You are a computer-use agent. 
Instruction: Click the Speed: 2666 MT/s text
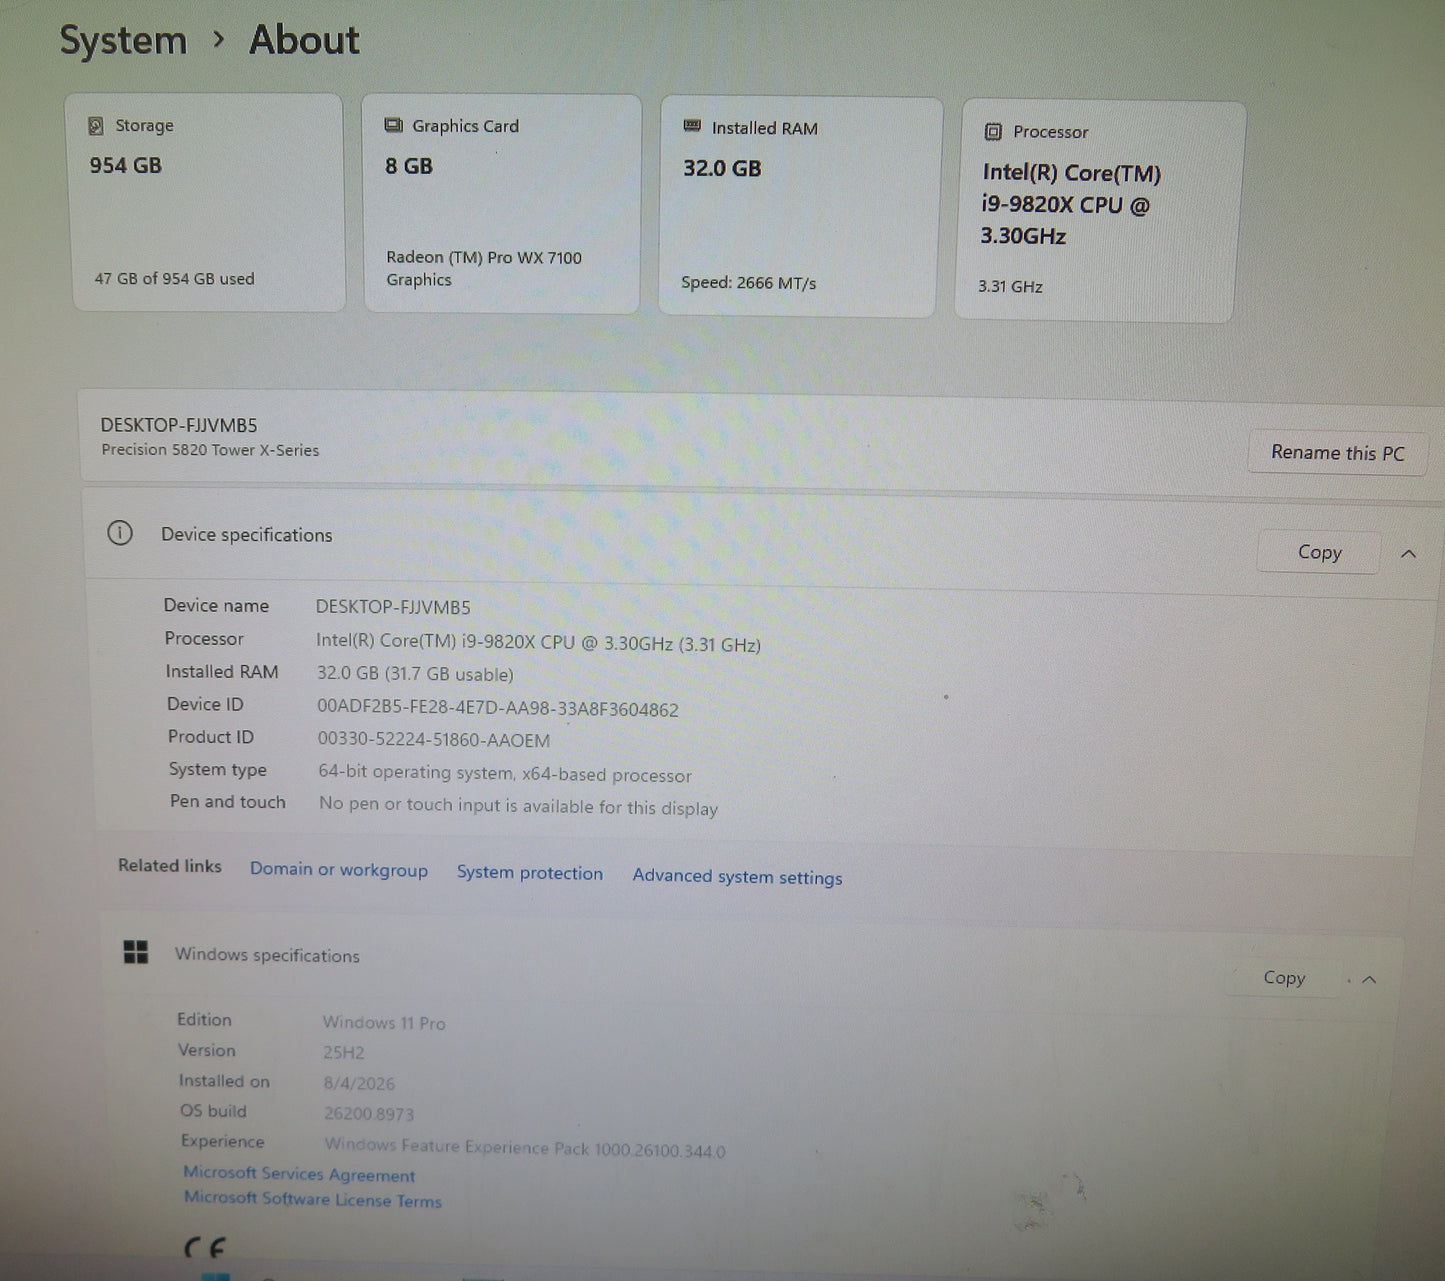point(749,283)
